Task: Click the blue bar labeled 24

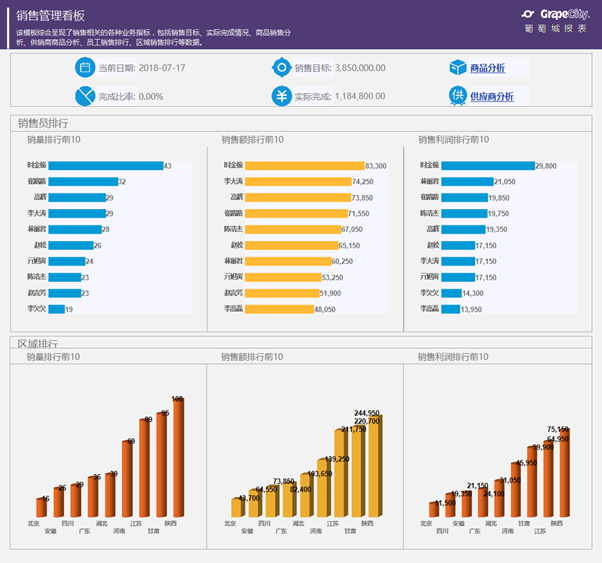Action: pyautogui.click(x=67, y=261)
